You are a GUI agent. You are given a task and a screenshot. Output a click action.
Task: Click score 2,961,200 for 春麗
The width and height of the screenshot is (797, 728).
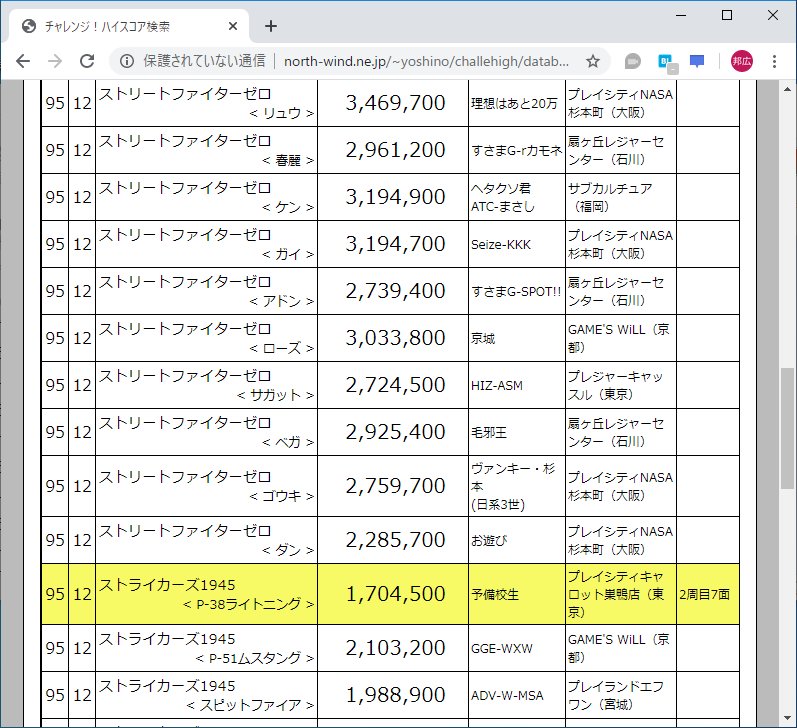pos(395,150)
